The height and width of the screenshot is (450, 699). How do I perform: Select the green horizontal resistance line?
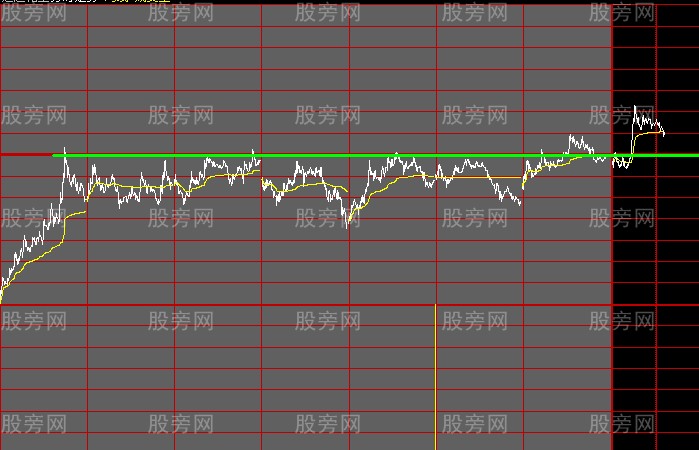coord(375,155)
